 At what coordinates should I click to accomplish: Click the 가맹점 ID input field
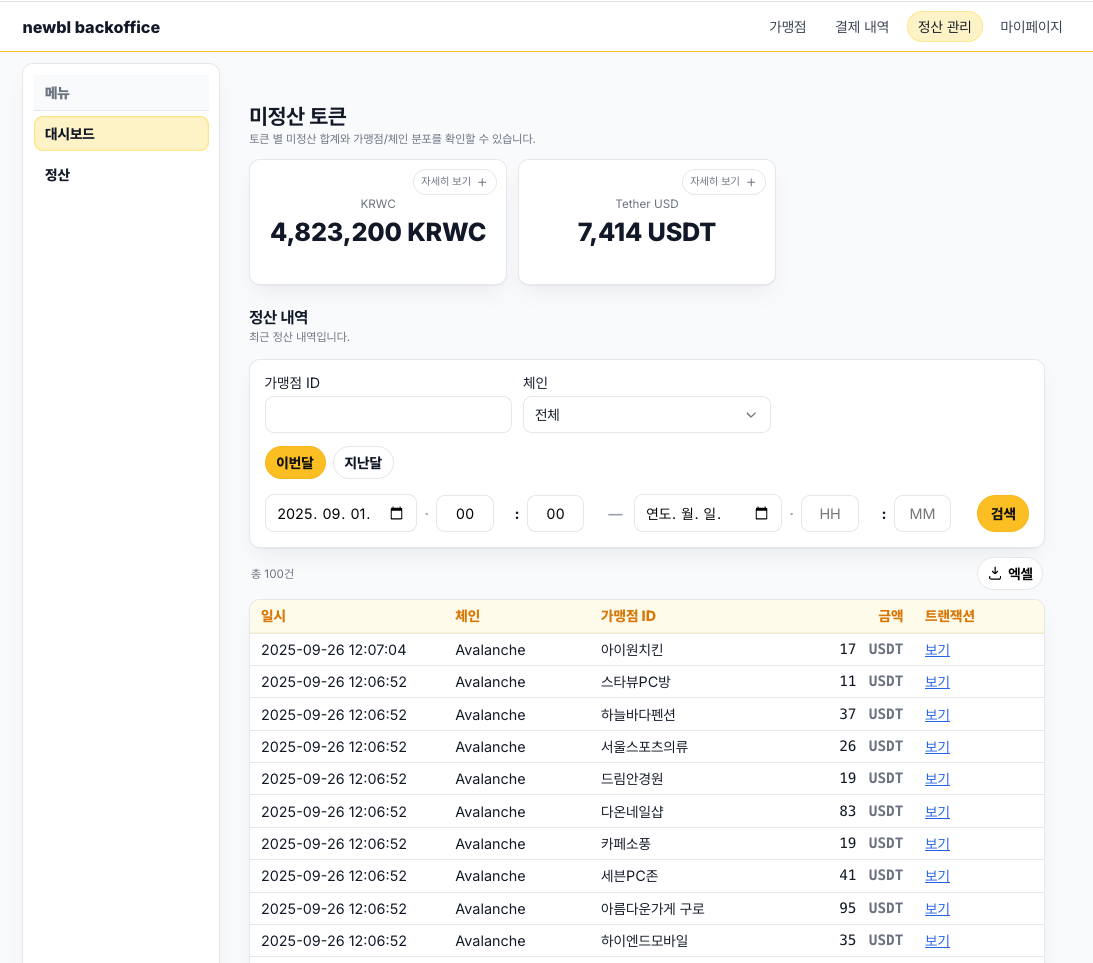[x=388, y=415]
